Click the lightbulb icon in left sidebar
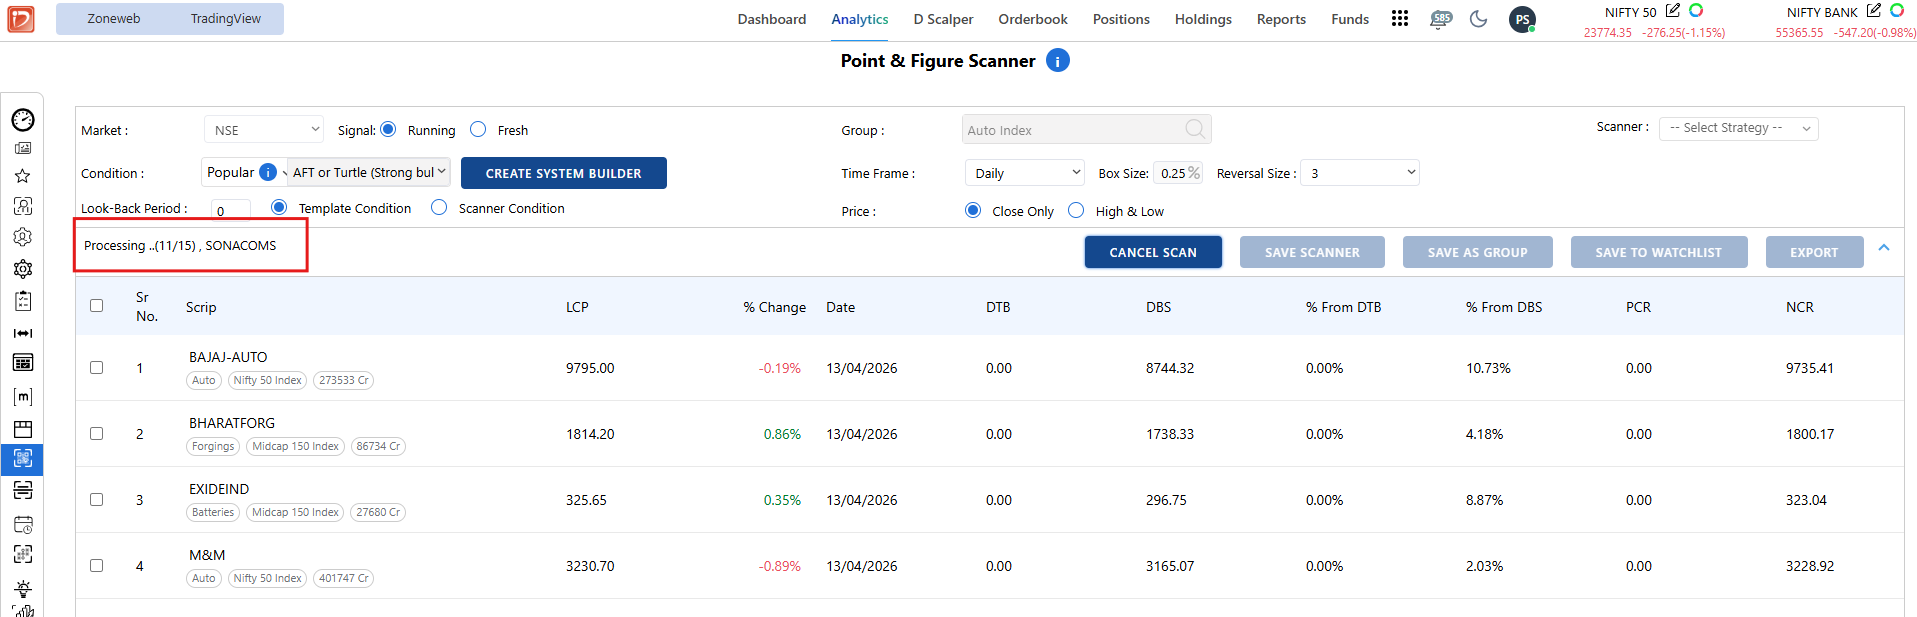Image resolution: width=1917 pixels, height=617 pixels. point(23,588)
